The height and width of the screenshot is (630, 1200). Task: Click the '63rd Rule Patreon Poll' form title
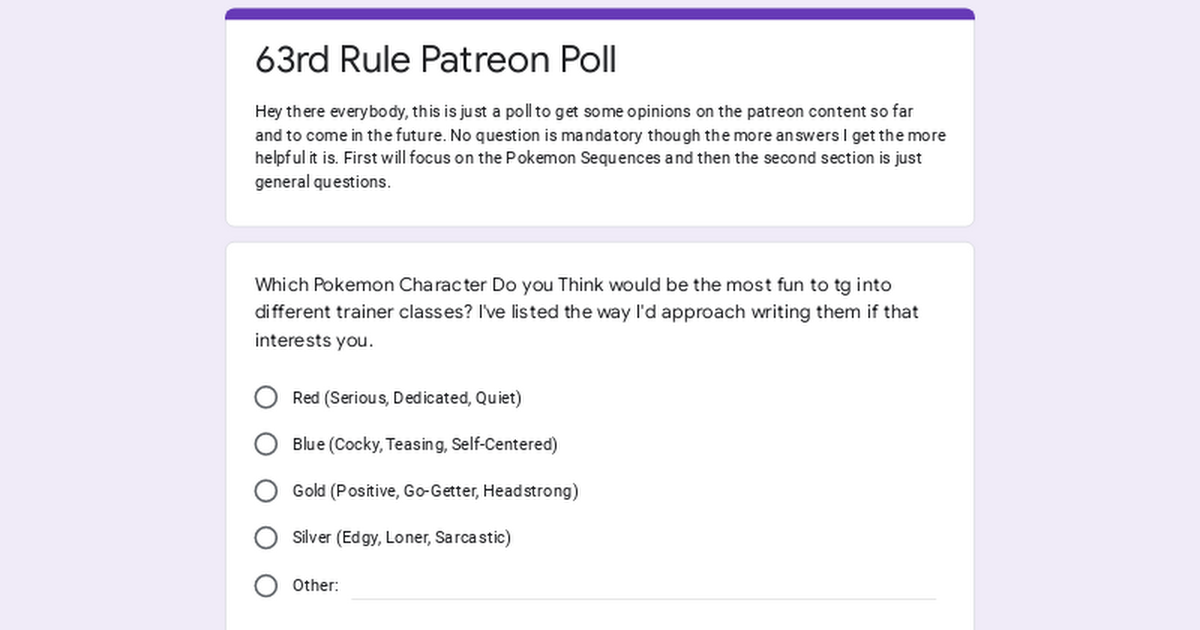436,60
